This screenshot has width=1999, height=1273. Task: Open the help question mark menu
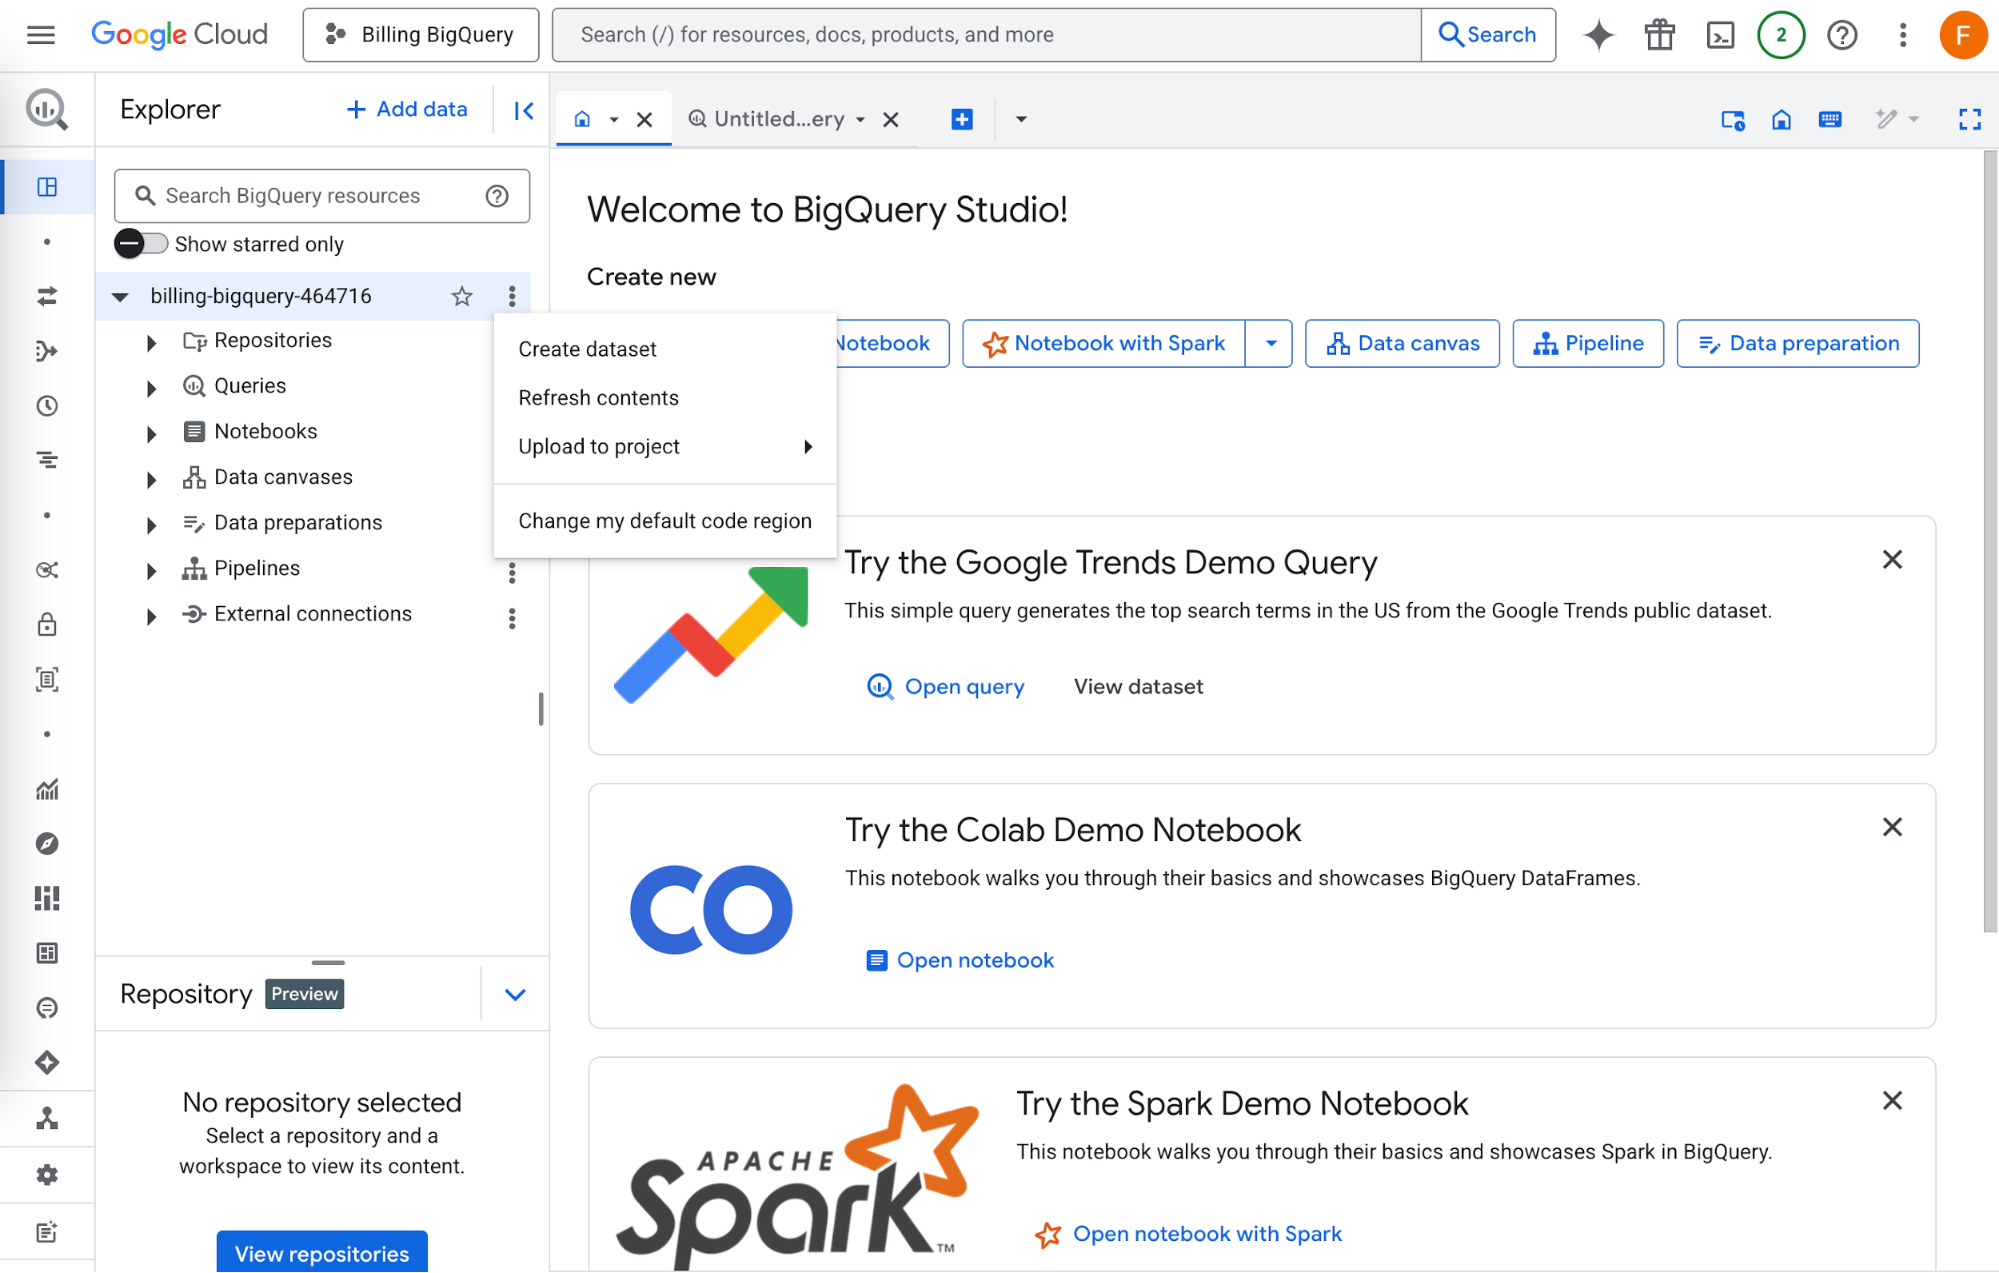(x=1842, y=35)
